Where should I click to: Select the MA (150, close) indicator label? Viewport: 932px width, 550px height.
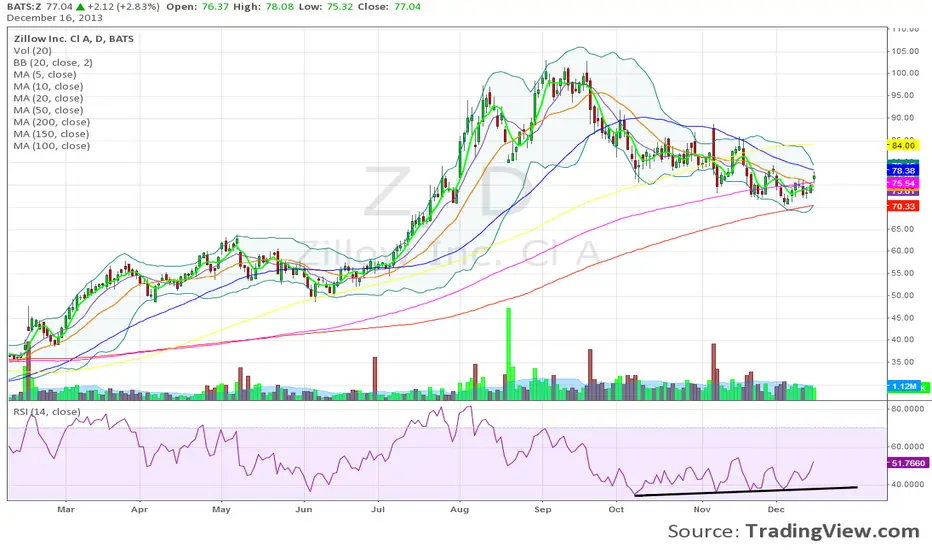click(x=51, y=134)
